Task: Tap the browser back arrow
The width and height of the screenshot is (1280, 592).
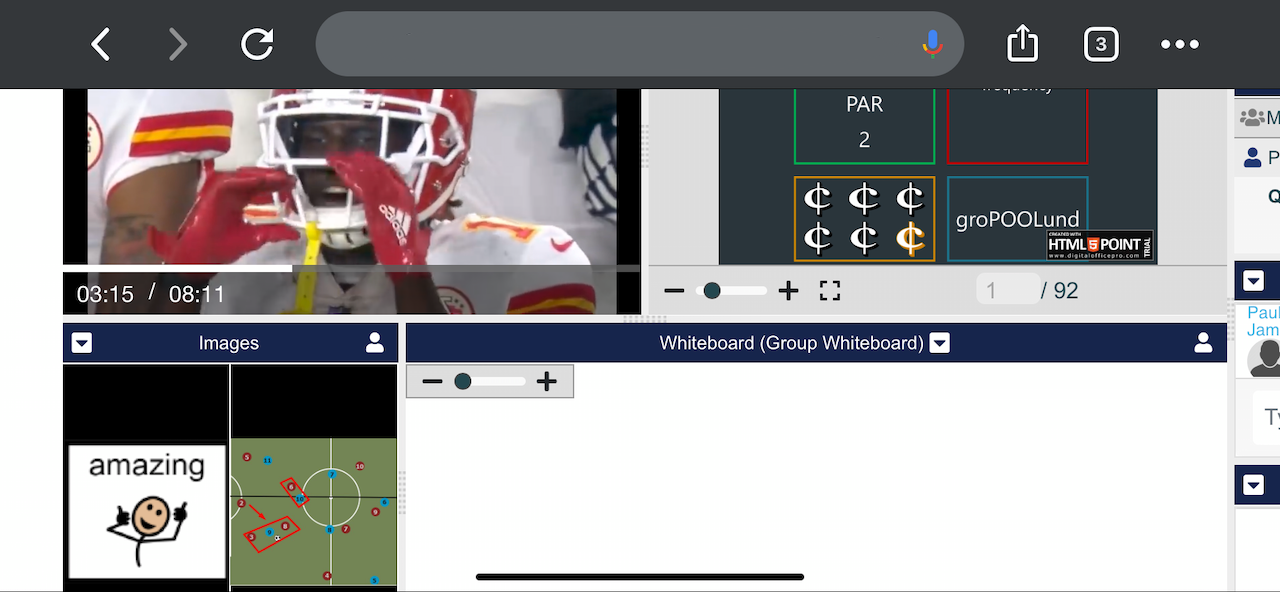Action: pos(101,44)
